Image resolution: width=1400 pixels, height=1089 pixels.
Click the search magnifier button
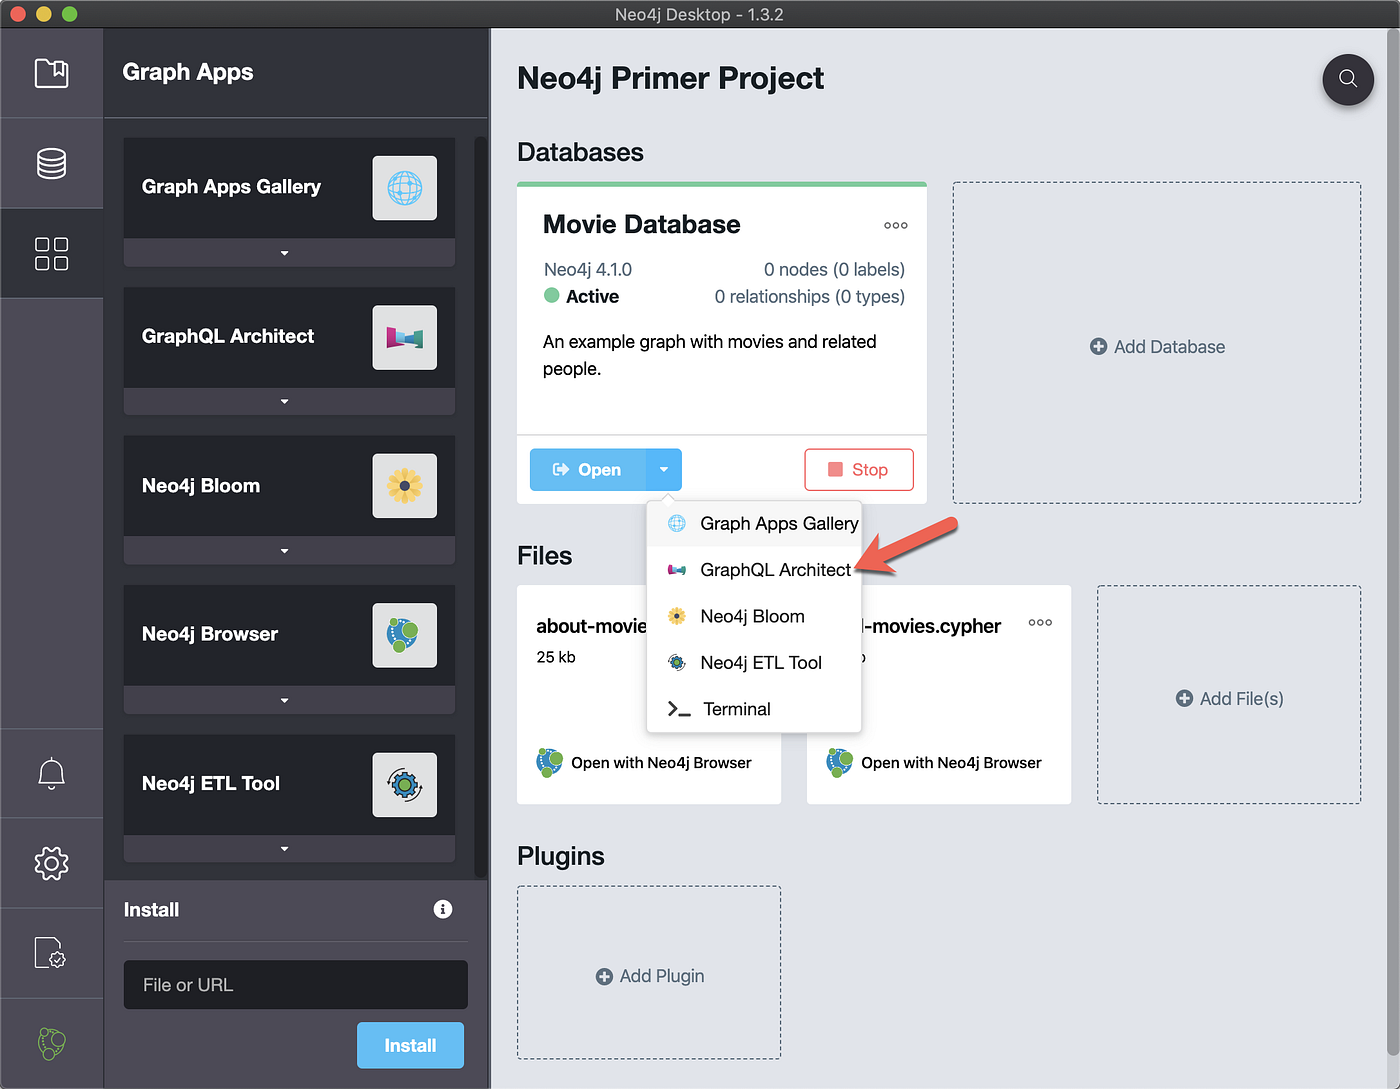click(1348, 79)
